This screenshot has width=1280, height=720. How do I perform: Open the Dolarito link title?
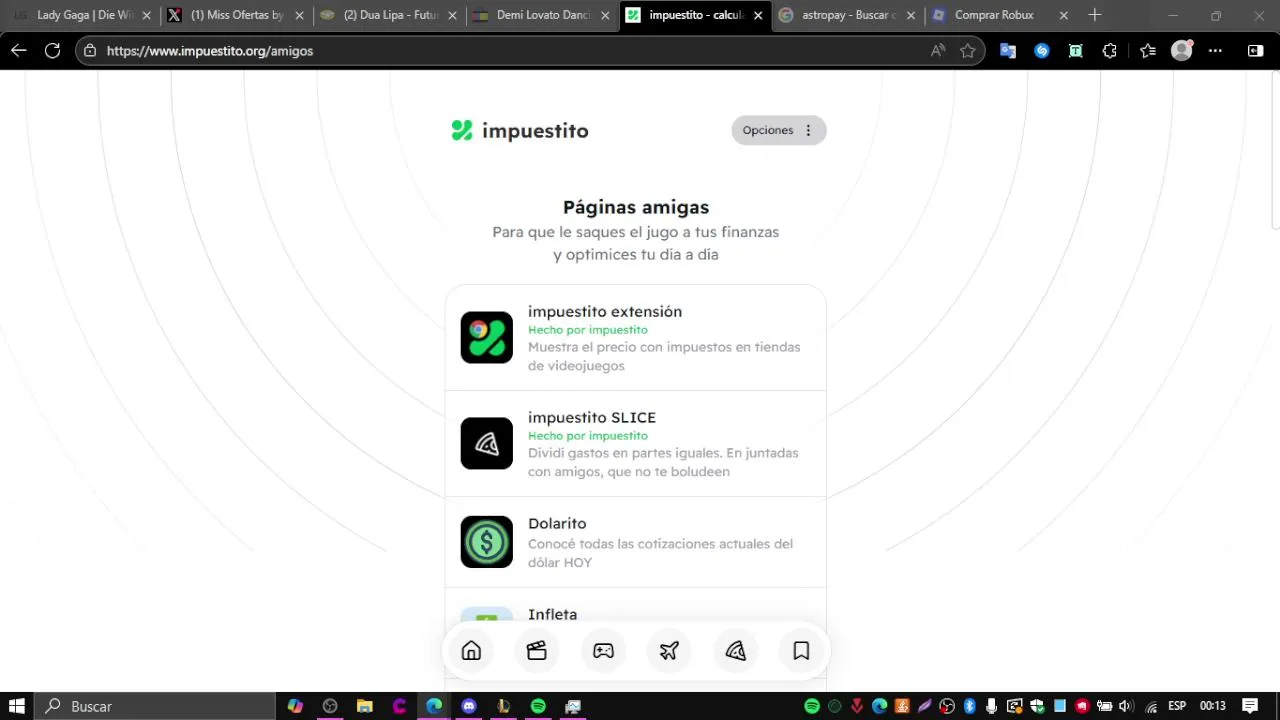[557, 523]
